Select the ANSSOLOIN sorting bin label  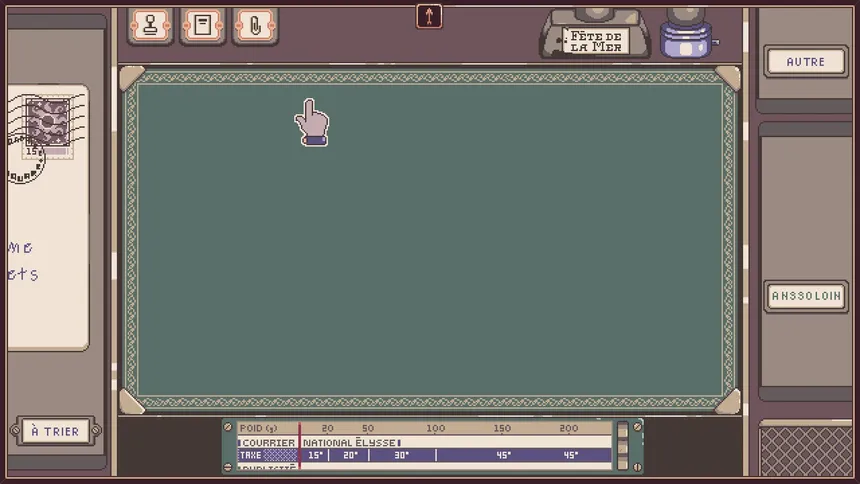805,296
